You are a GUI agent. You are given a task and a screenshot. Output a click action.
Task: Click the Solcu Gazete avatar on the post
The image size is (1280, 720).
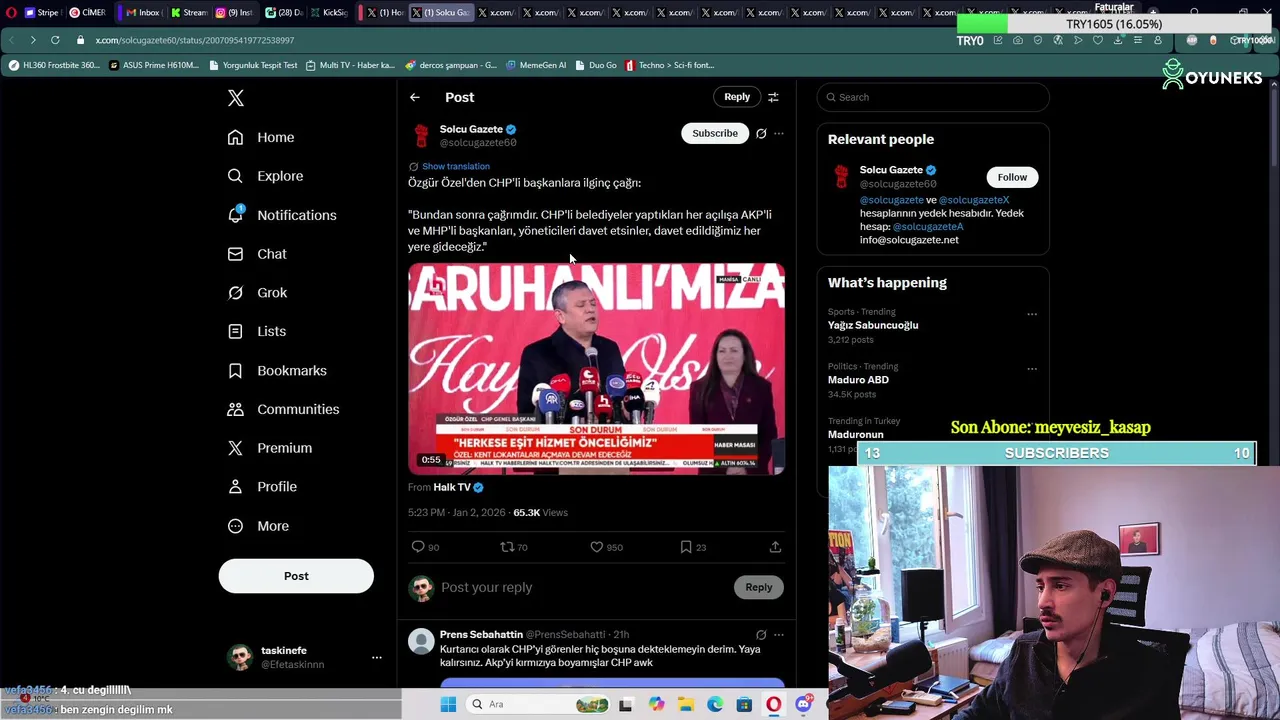point(421,135)
